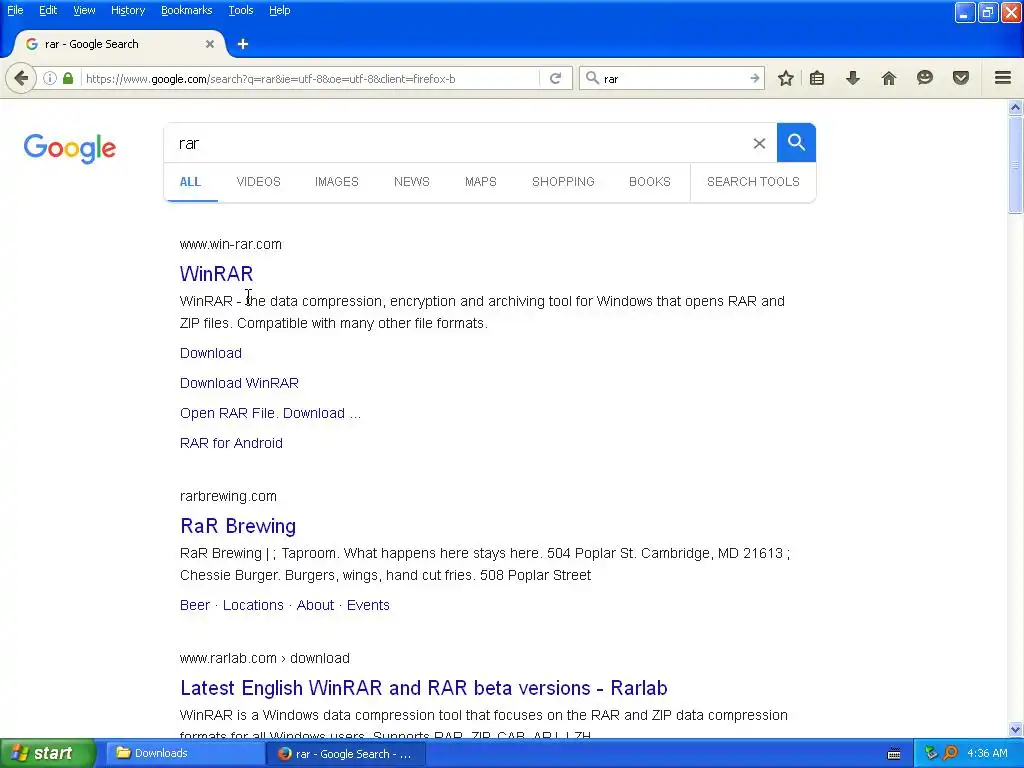The image size is (1024, 768).
Task: Click the 4:36 AM system clock
Action: click(x=987, y=753)
